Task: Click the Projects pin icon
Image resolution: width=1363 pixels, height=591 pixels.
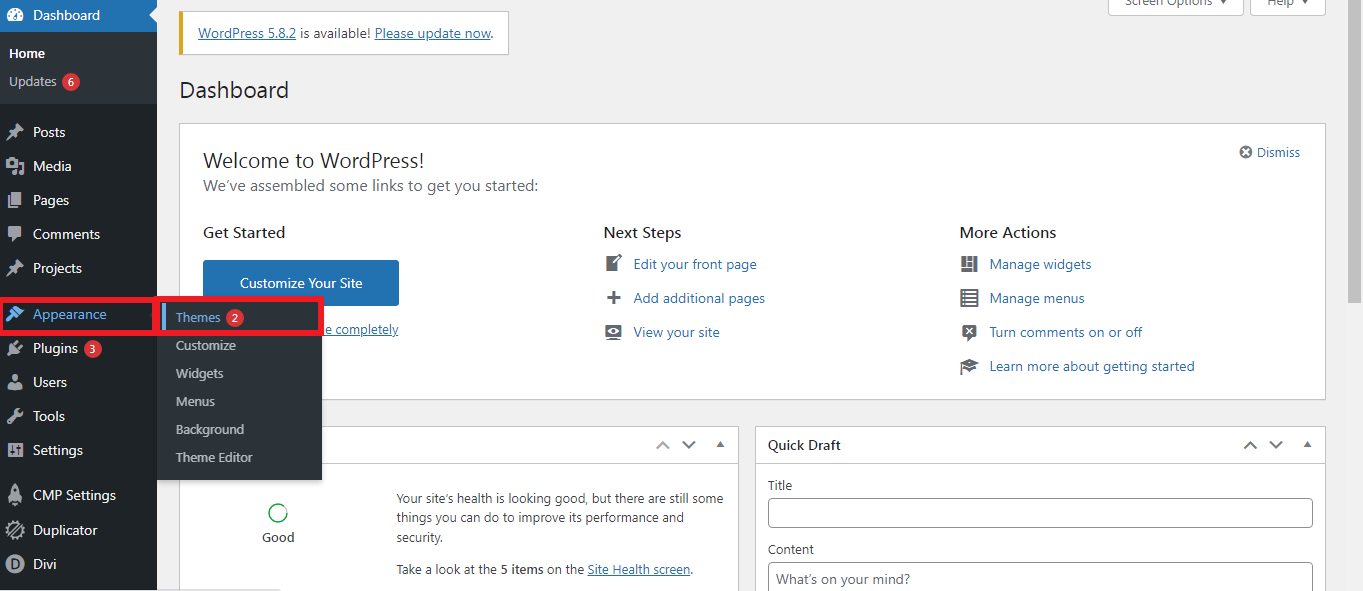Action: 15,268
